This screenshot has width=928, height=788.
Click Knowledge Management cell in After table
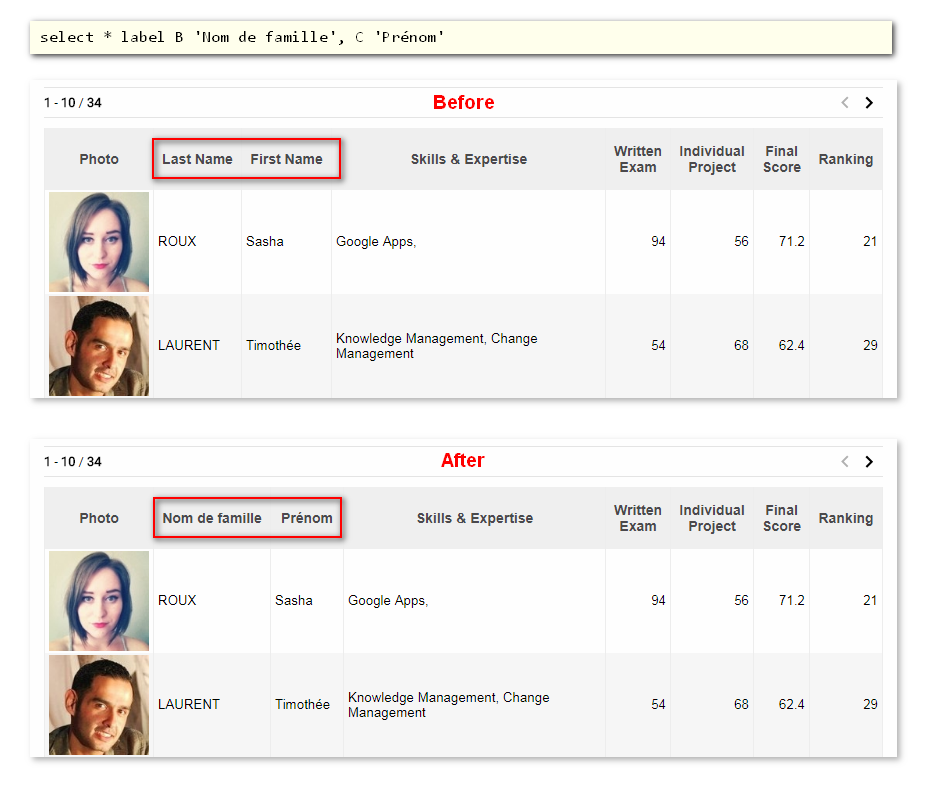coord(448,705)
